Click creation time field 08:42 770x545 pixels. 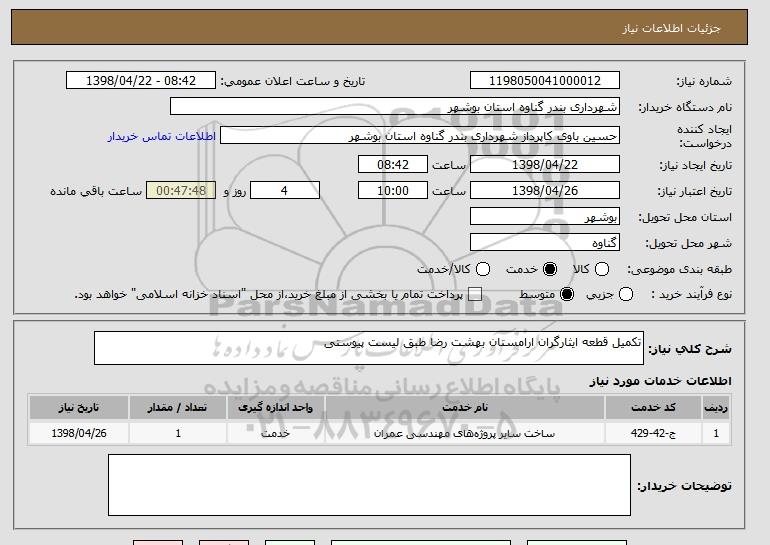coord(393,164)
